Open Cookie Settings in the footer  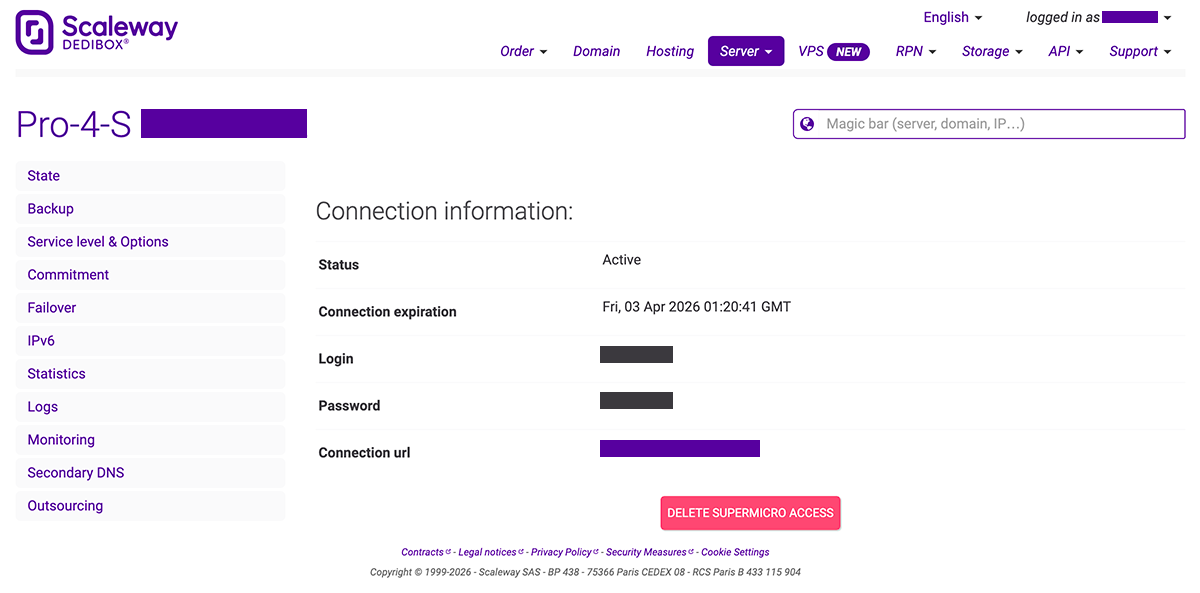coord(735,552)
